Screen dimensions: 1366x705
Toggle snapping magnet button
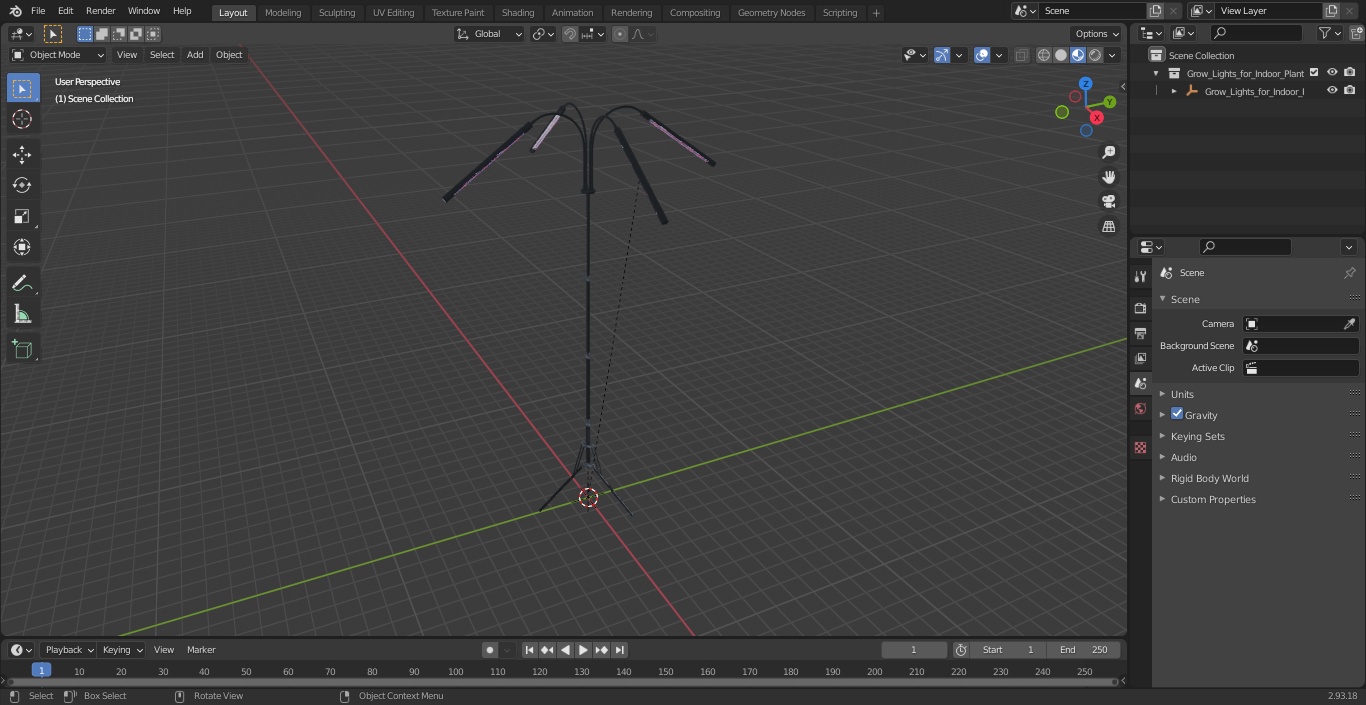[570, 34]
